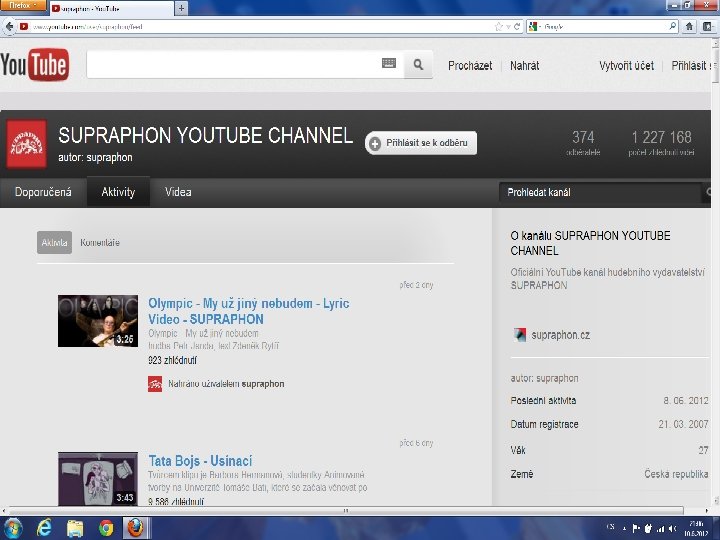Open the Doporučená tab
This screenshot has height=540, width=720.
tap(43, 192)
